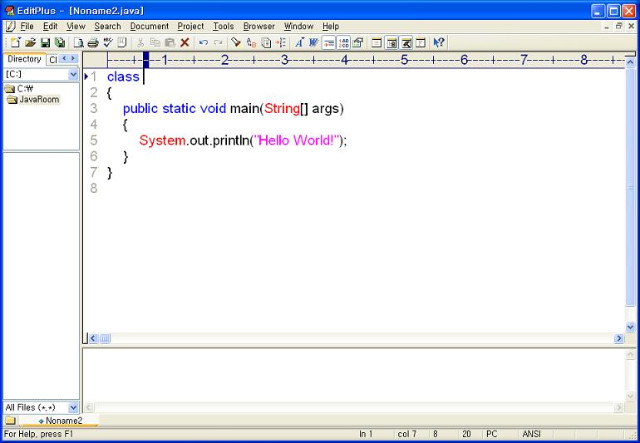Click the editor vertical scrollbar up arrow

point(630,62)
